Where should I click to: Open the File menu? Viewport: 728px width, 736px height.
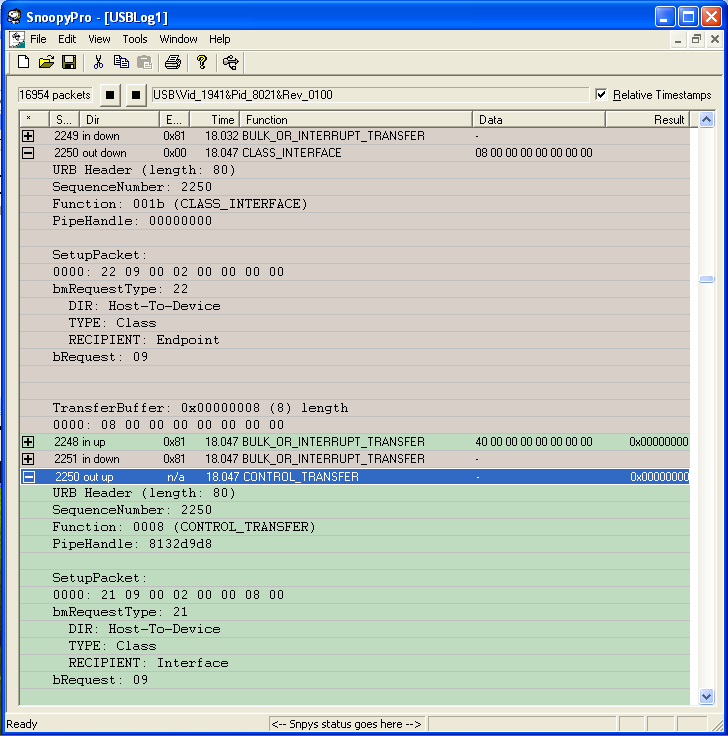tap(38, 39)
